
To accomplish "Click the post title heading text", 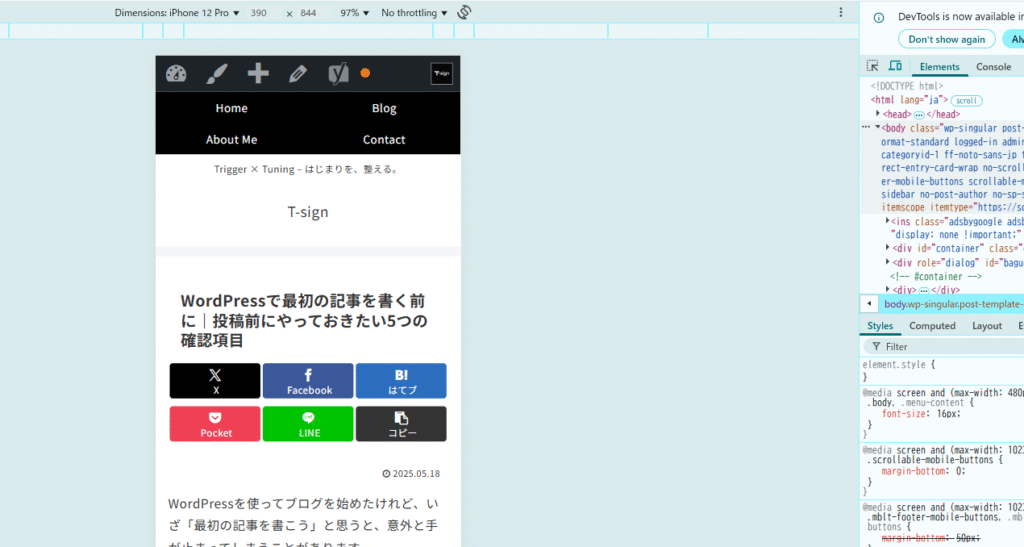I will click(x=304, y=320).
